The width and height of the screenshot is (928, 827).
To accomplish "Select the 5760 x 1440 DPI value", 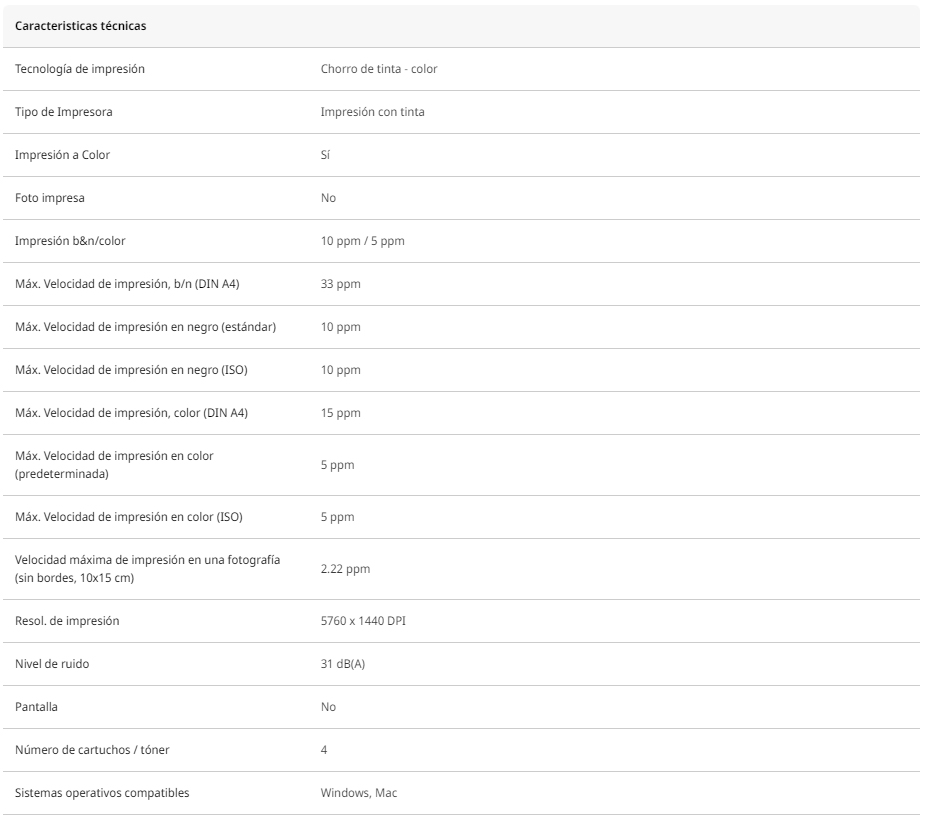I will point(363,621).
